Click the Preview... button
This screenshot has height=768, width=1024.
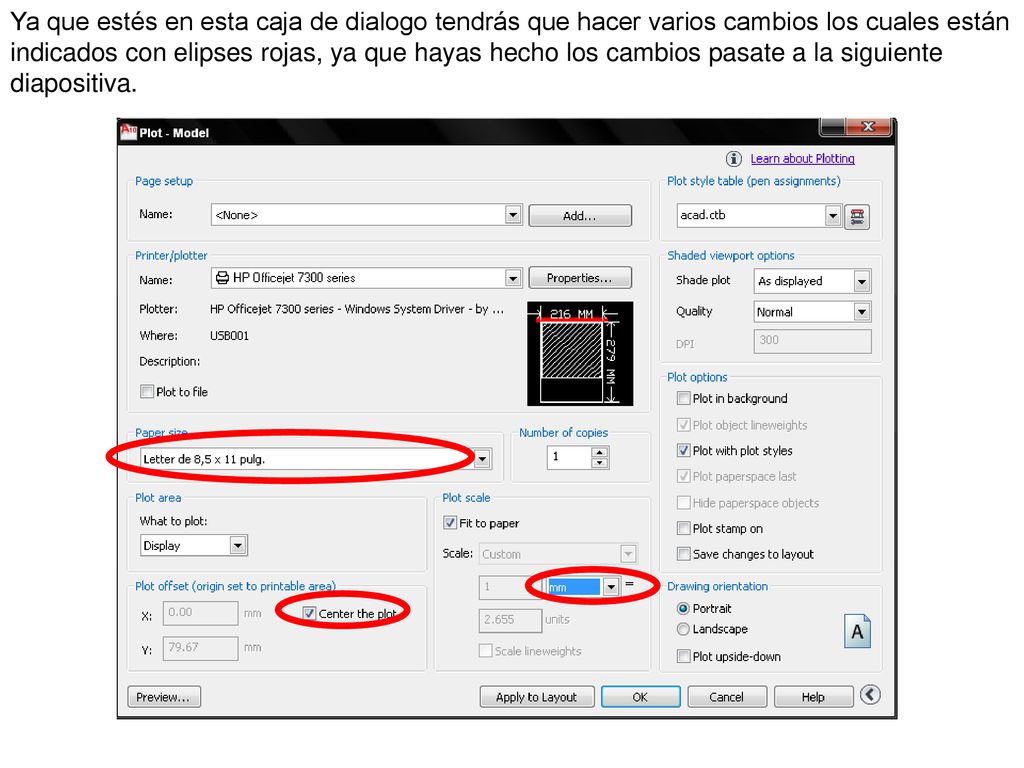coord(164,697)
